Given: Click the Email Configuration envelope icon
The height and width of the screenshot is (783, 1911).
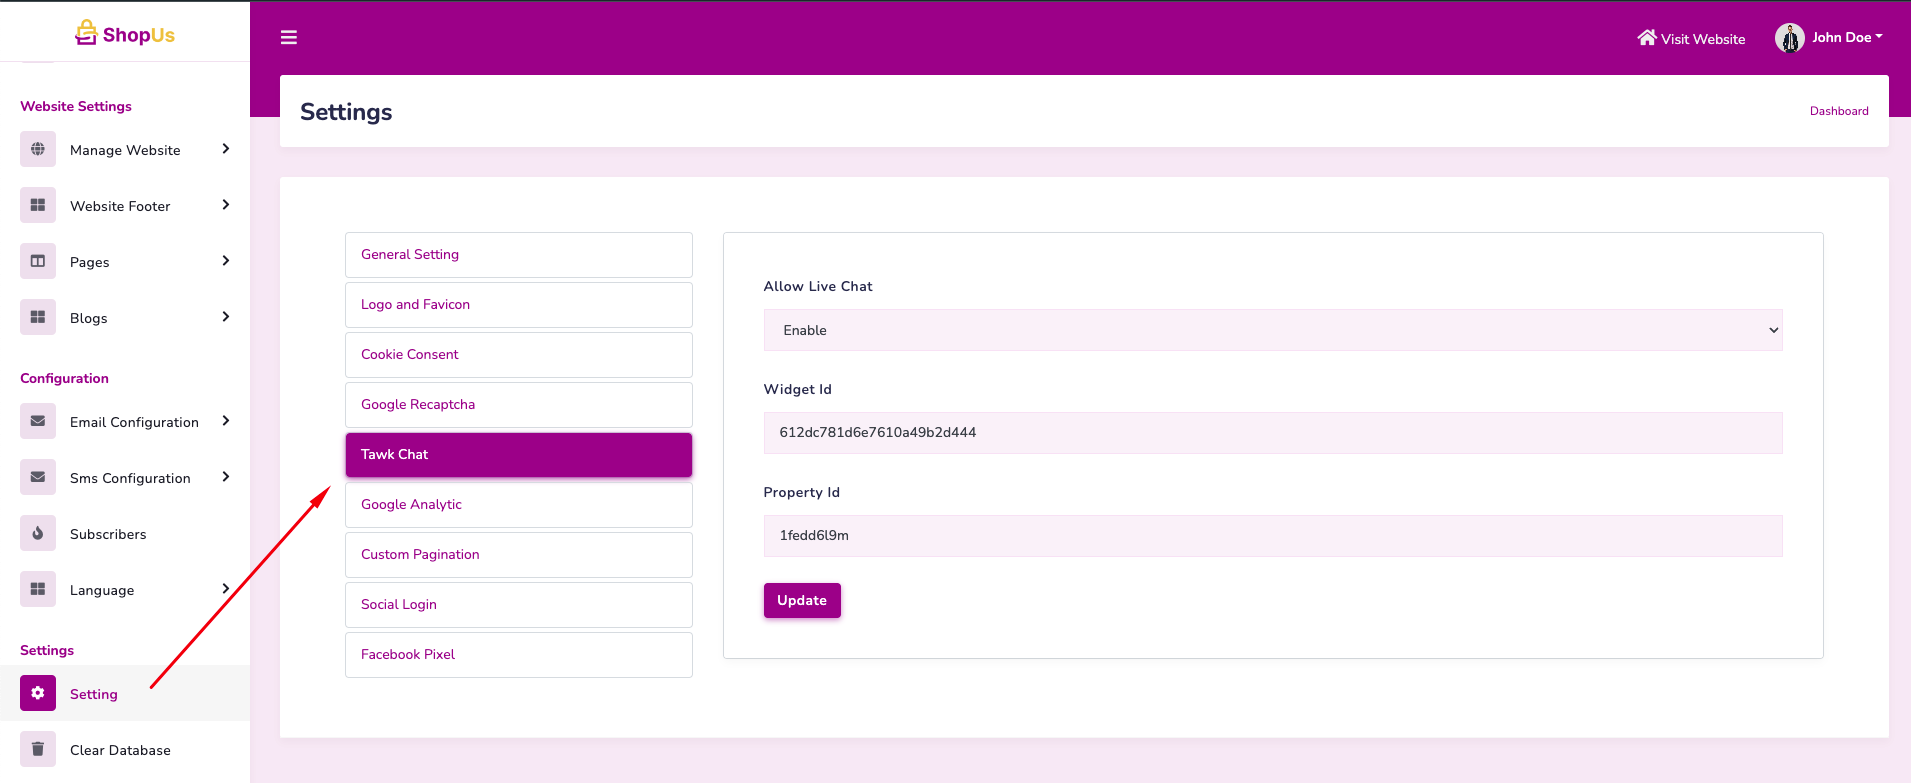Looking at the screenshot, I should click(x=38, y=422).
